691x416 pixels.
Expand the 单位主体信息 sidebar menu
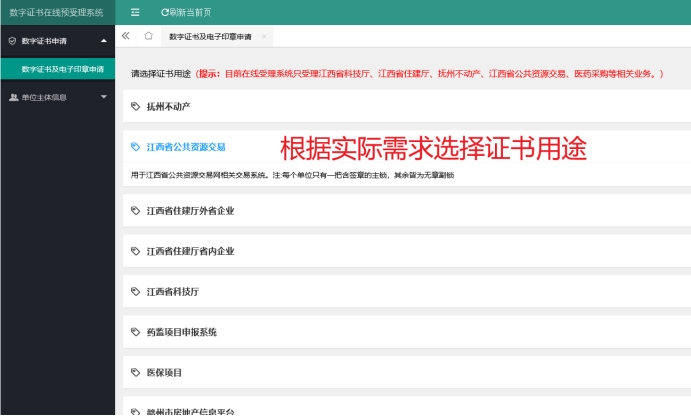click(104, 97)
